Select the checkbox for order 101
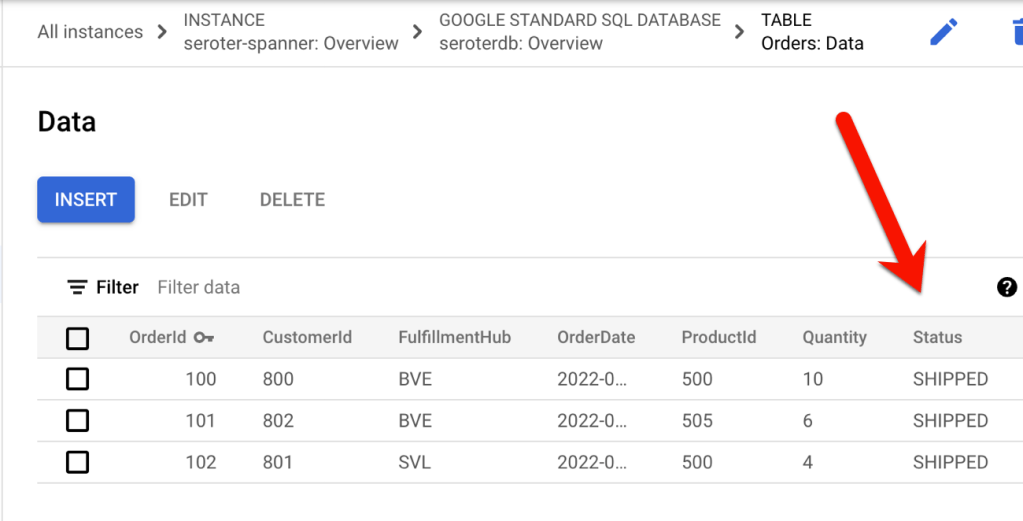This screenshot has height=521, width=1023. click(77, 421)
